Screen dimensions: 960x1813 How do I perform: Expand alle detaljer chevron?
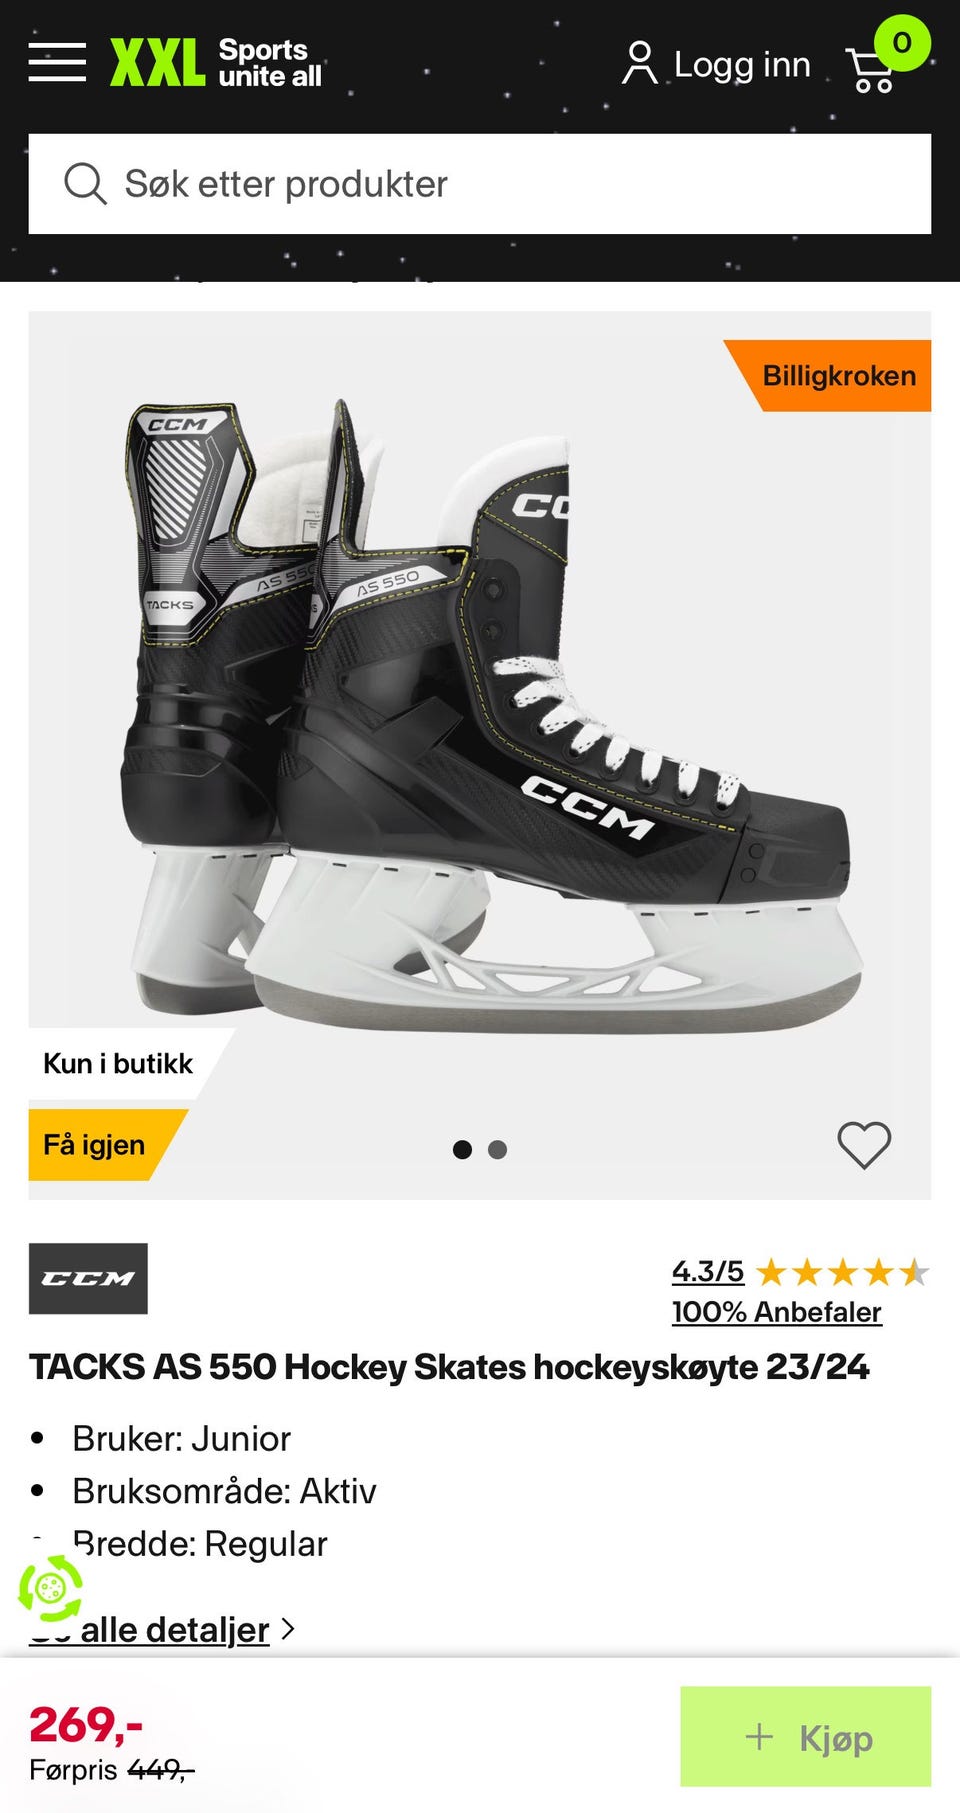click(x=288, y=1629)
